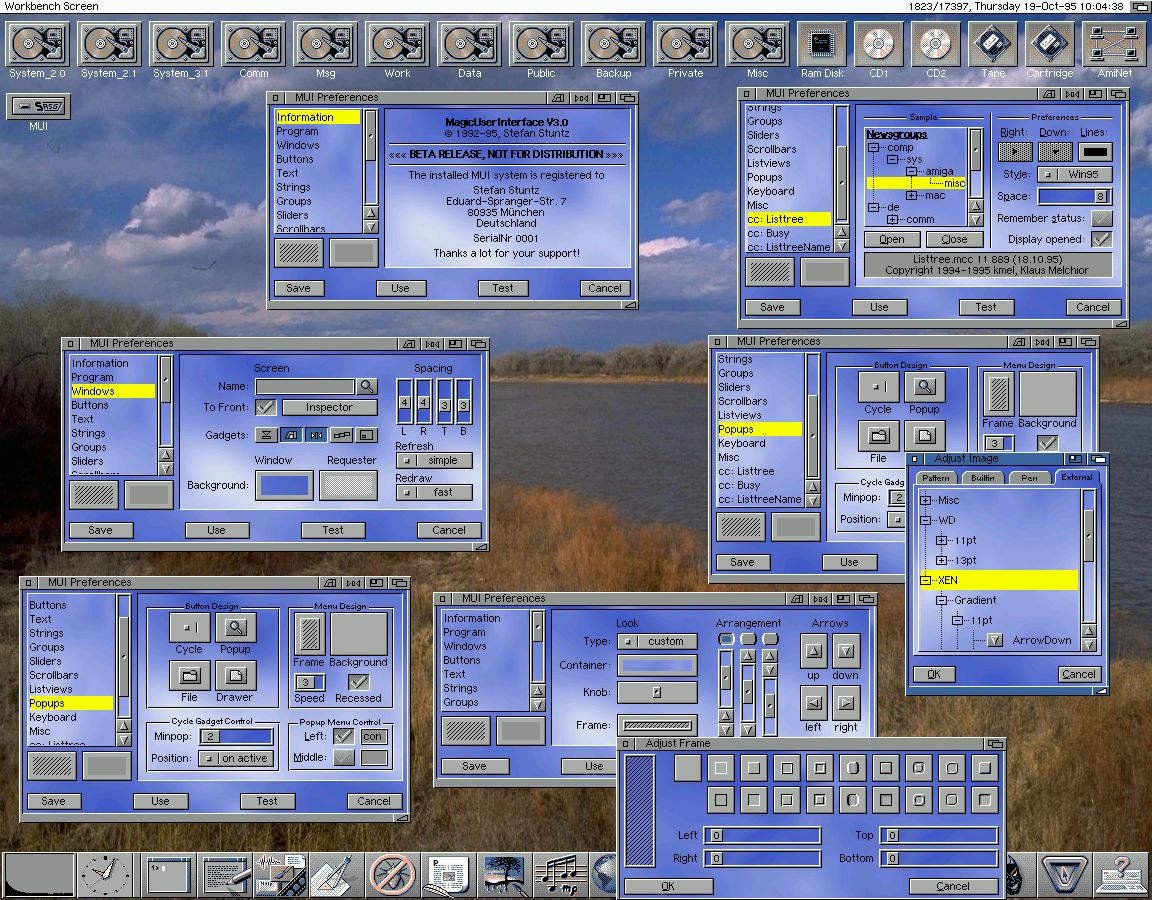Open the Ram Disk icon
This screenshot has width=1152, height=900.
point(822,45)
